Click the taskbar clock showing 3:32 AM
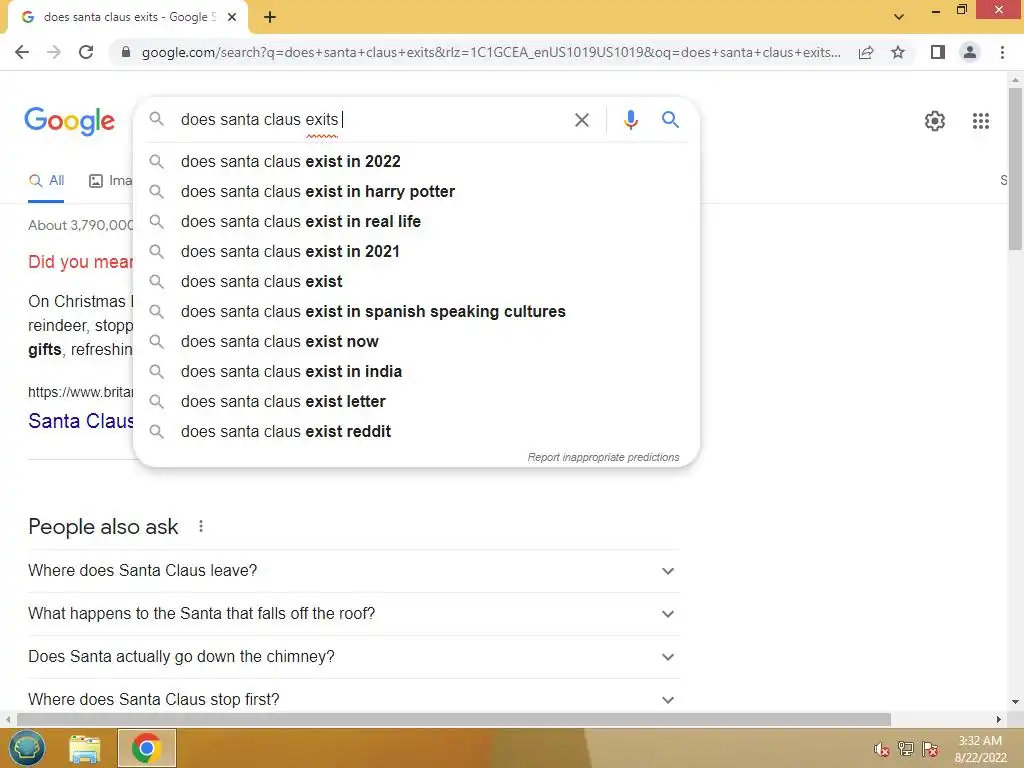The width and height of the screenshot is (1024, 768). [980, 749]
